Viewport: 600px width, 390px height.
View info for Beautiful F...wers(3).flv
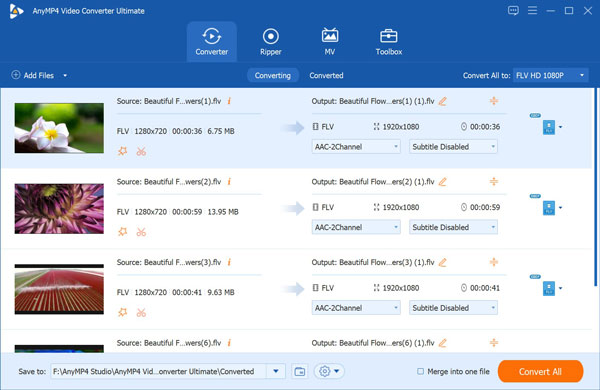[229, 262]
